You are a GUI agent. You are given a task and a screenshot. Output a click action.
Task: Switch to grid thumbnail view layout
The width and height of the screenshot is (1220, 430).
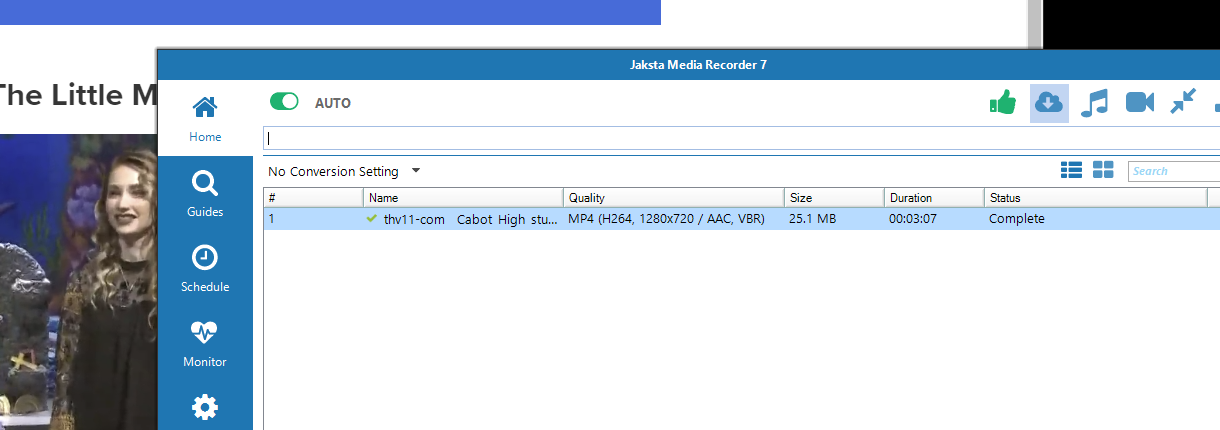click(1103, 170)
